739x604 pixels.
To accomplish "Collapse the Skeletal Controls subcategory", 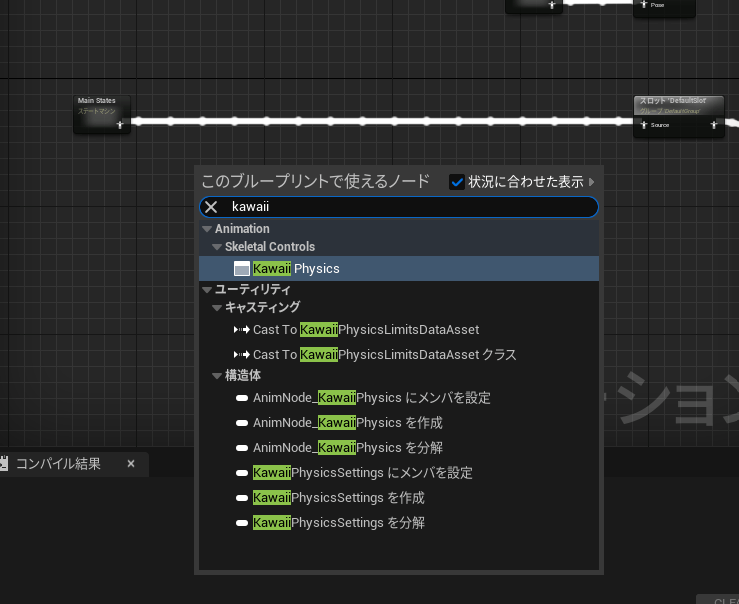I will pos(217,247).
